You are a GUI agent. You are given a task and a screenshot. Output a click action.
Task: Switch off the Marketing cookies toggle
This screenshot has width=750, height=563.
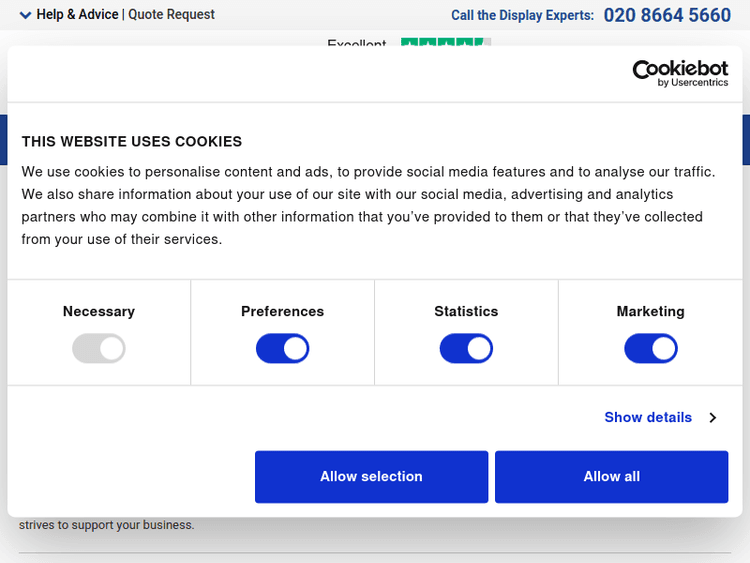pos(650,349)
